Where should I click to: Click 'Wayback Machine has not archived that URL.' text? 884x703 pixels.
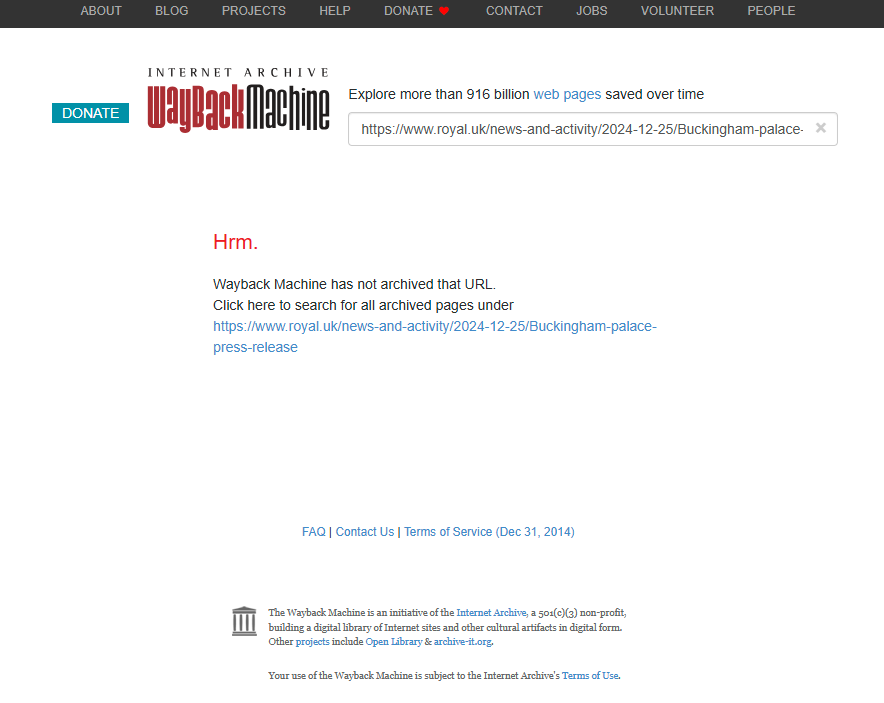355,284
